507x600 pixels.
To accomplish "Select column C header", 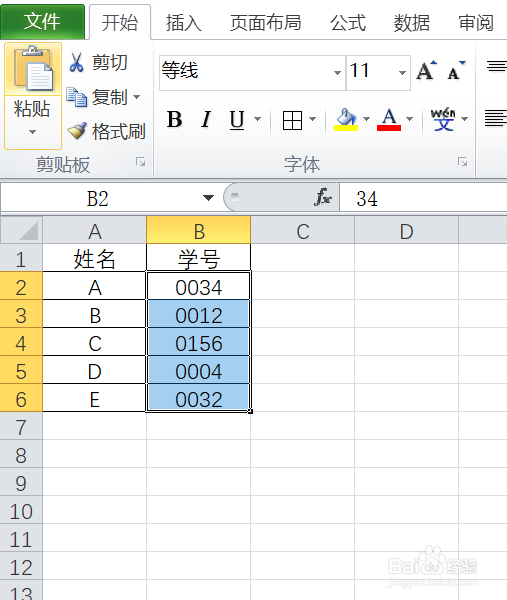I will point(303,230).
